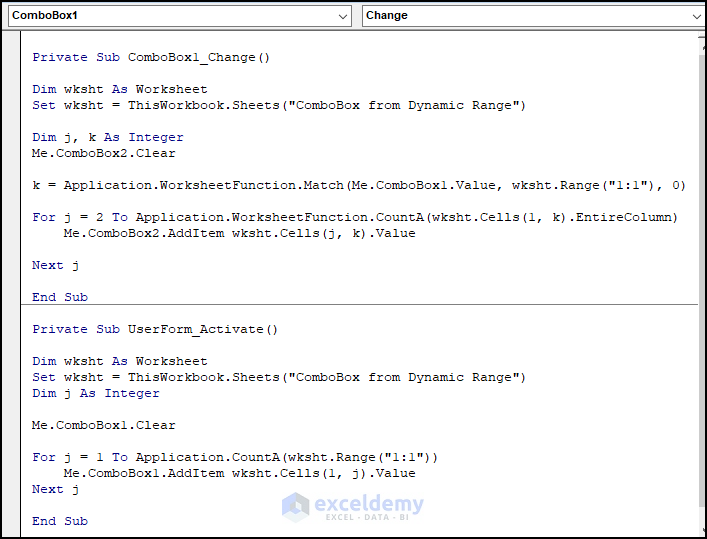Place cursor on Me.ComboBox1.Clear line
707x539 pixels.
click(x=104, y=425)
